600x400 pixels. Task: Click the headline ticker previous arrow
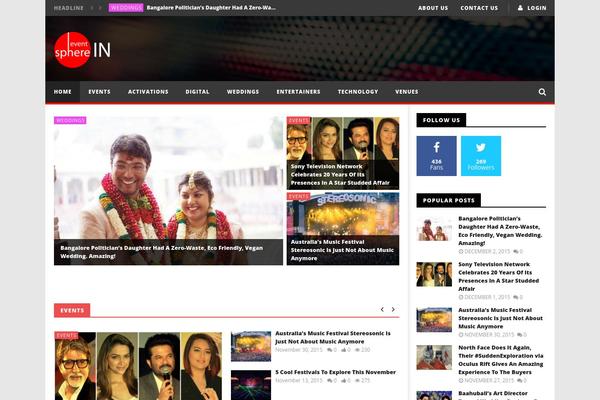tap(92, 8)
